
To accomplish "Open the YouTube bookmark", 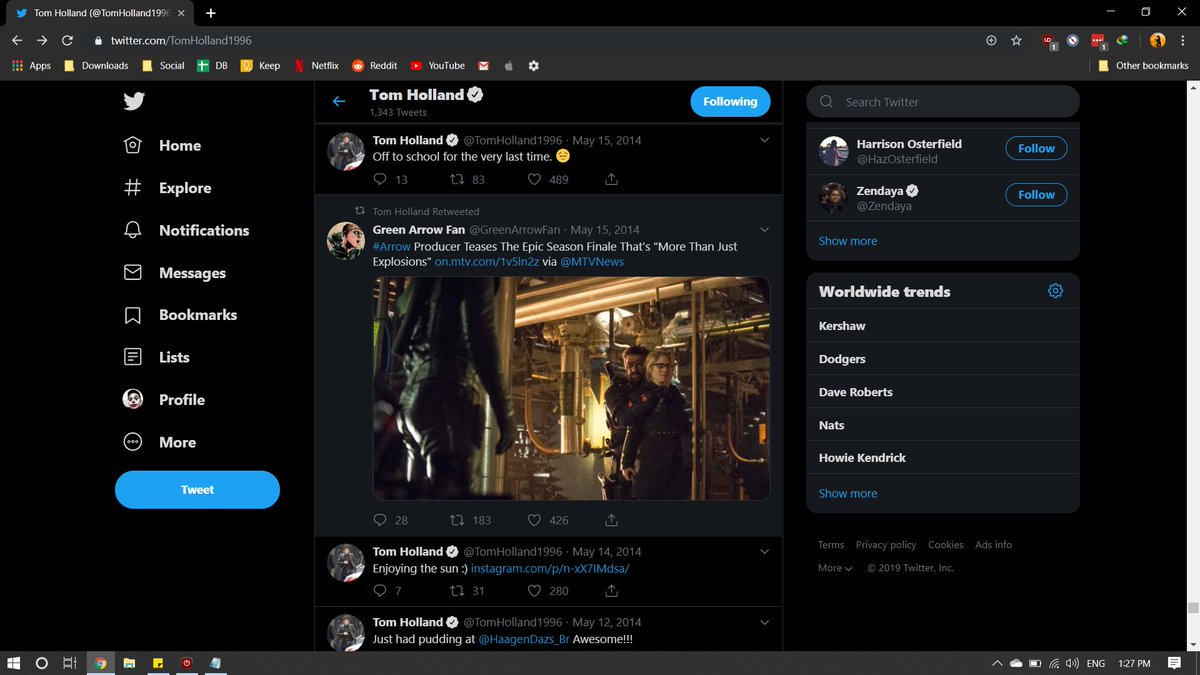I will [x=437, y=65].
